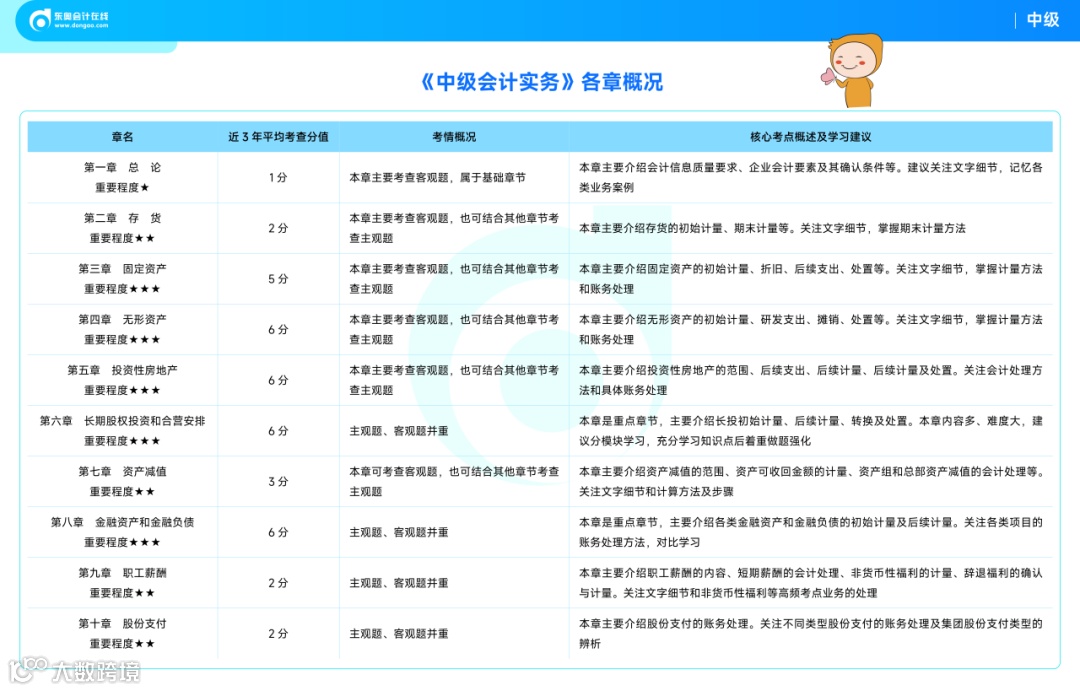The image size is (1080, 691).
Task: Select the 近3年平均考查分值 column header
Action: tap(278, 137)
